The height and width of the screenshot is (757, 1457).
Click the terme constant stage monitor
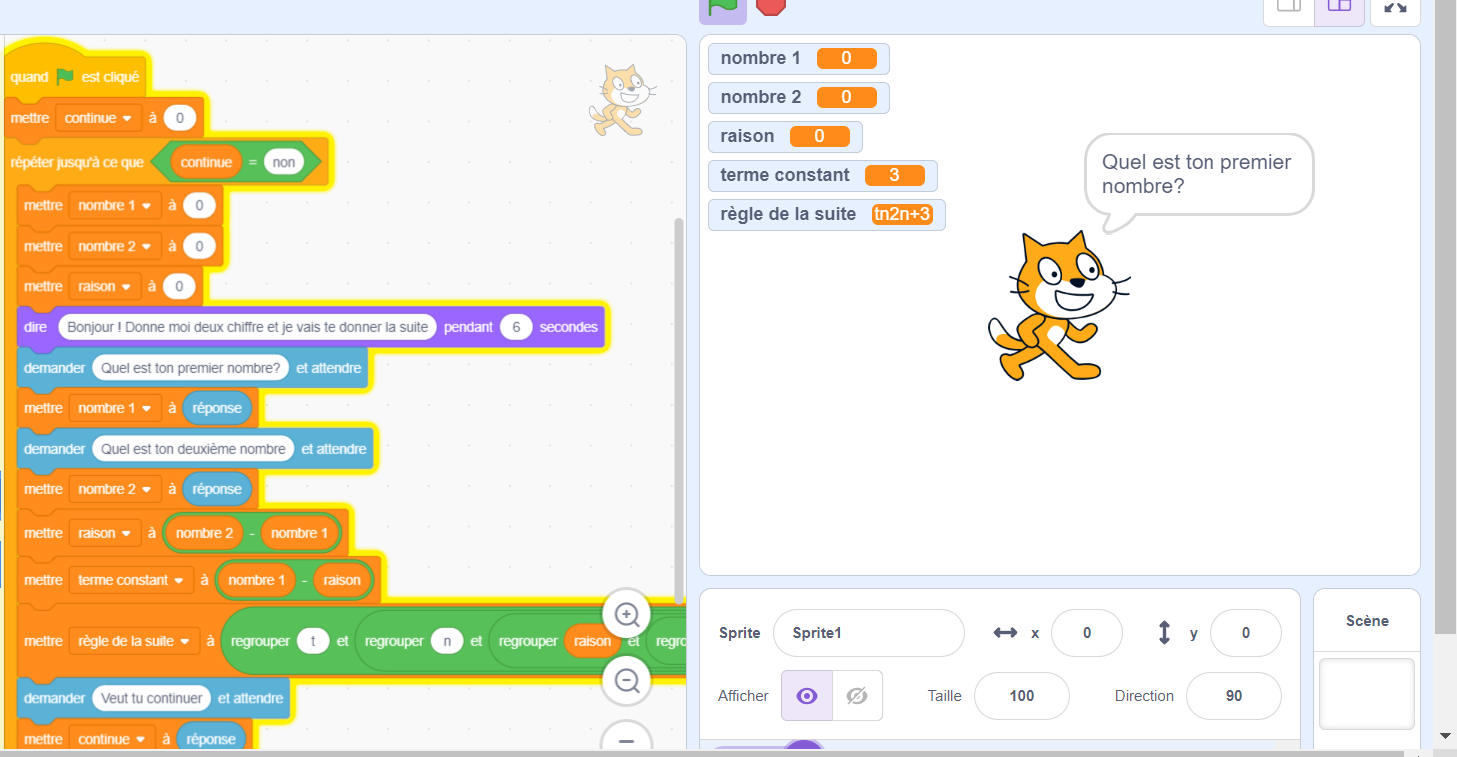pos(822,175)
